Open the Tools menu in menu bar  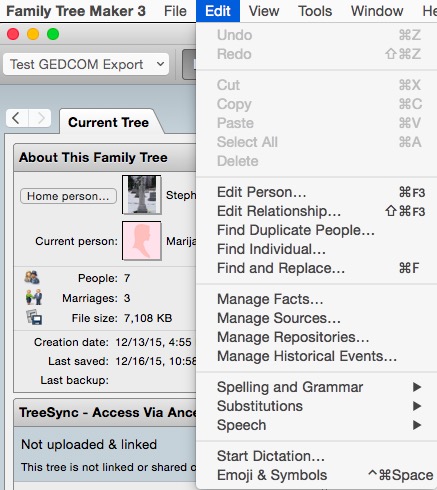315,11
